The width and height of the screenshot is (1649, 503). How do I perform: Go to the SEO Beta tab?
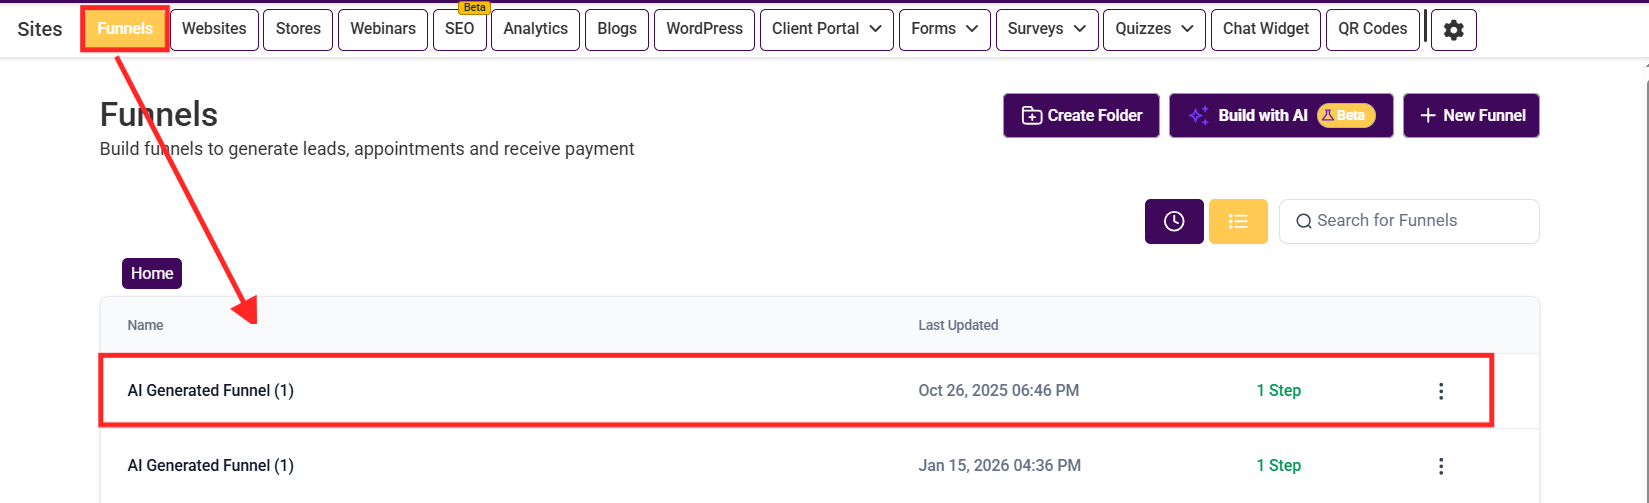tap(460, 30)
